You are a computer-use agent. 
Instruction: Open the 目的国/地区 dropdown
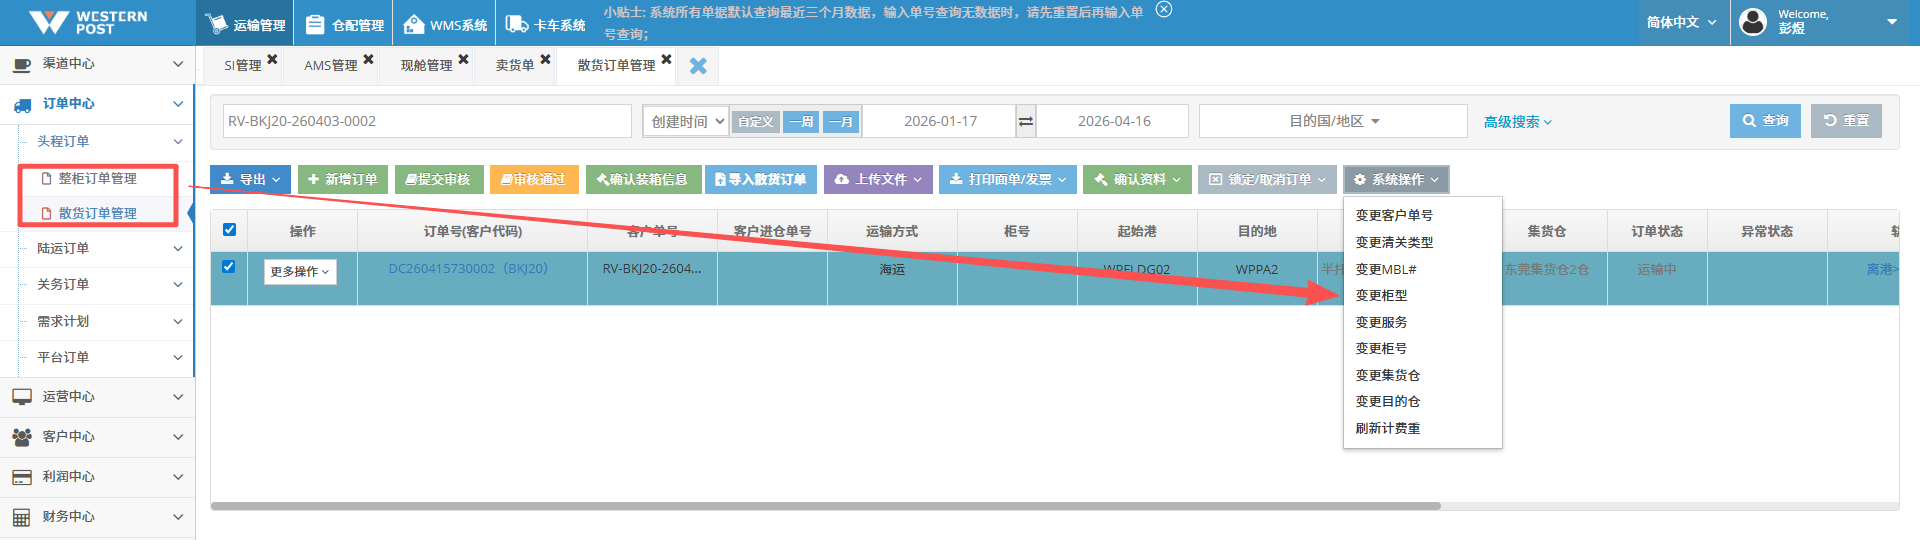(1333, 121)
